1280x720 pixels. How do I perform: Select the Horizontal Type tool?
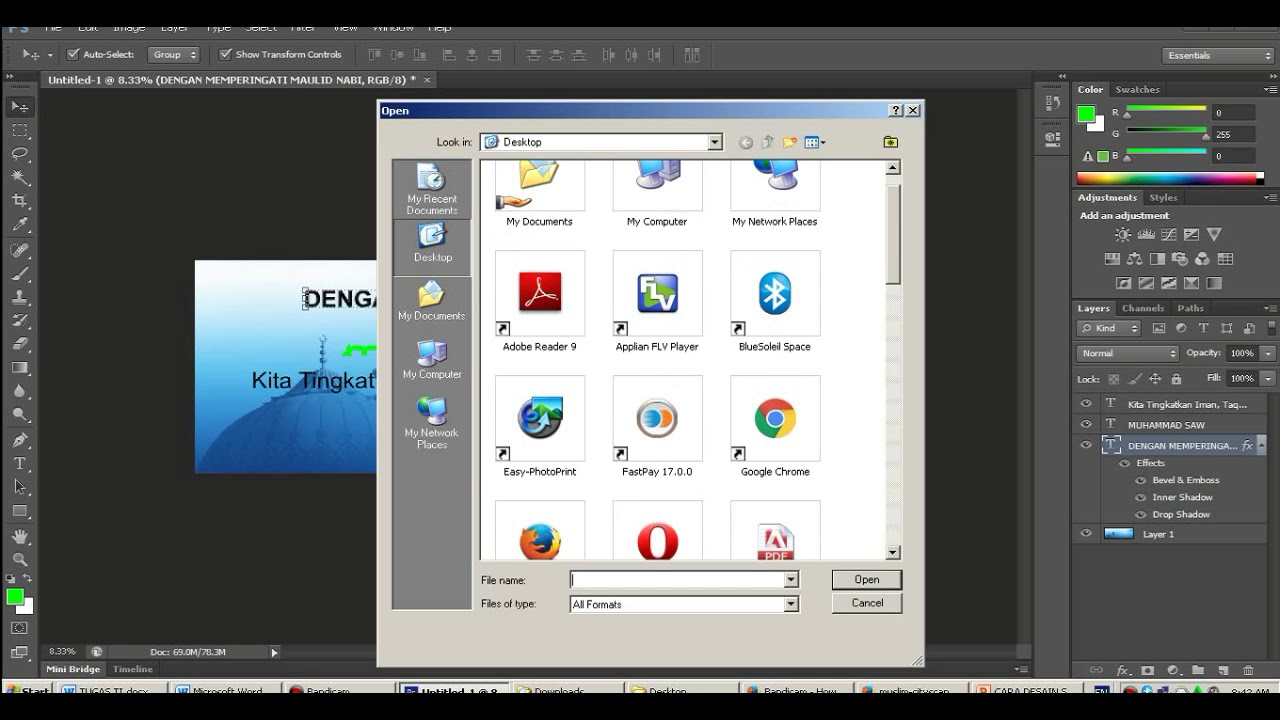pyautogui.click(x=20, y=463)
